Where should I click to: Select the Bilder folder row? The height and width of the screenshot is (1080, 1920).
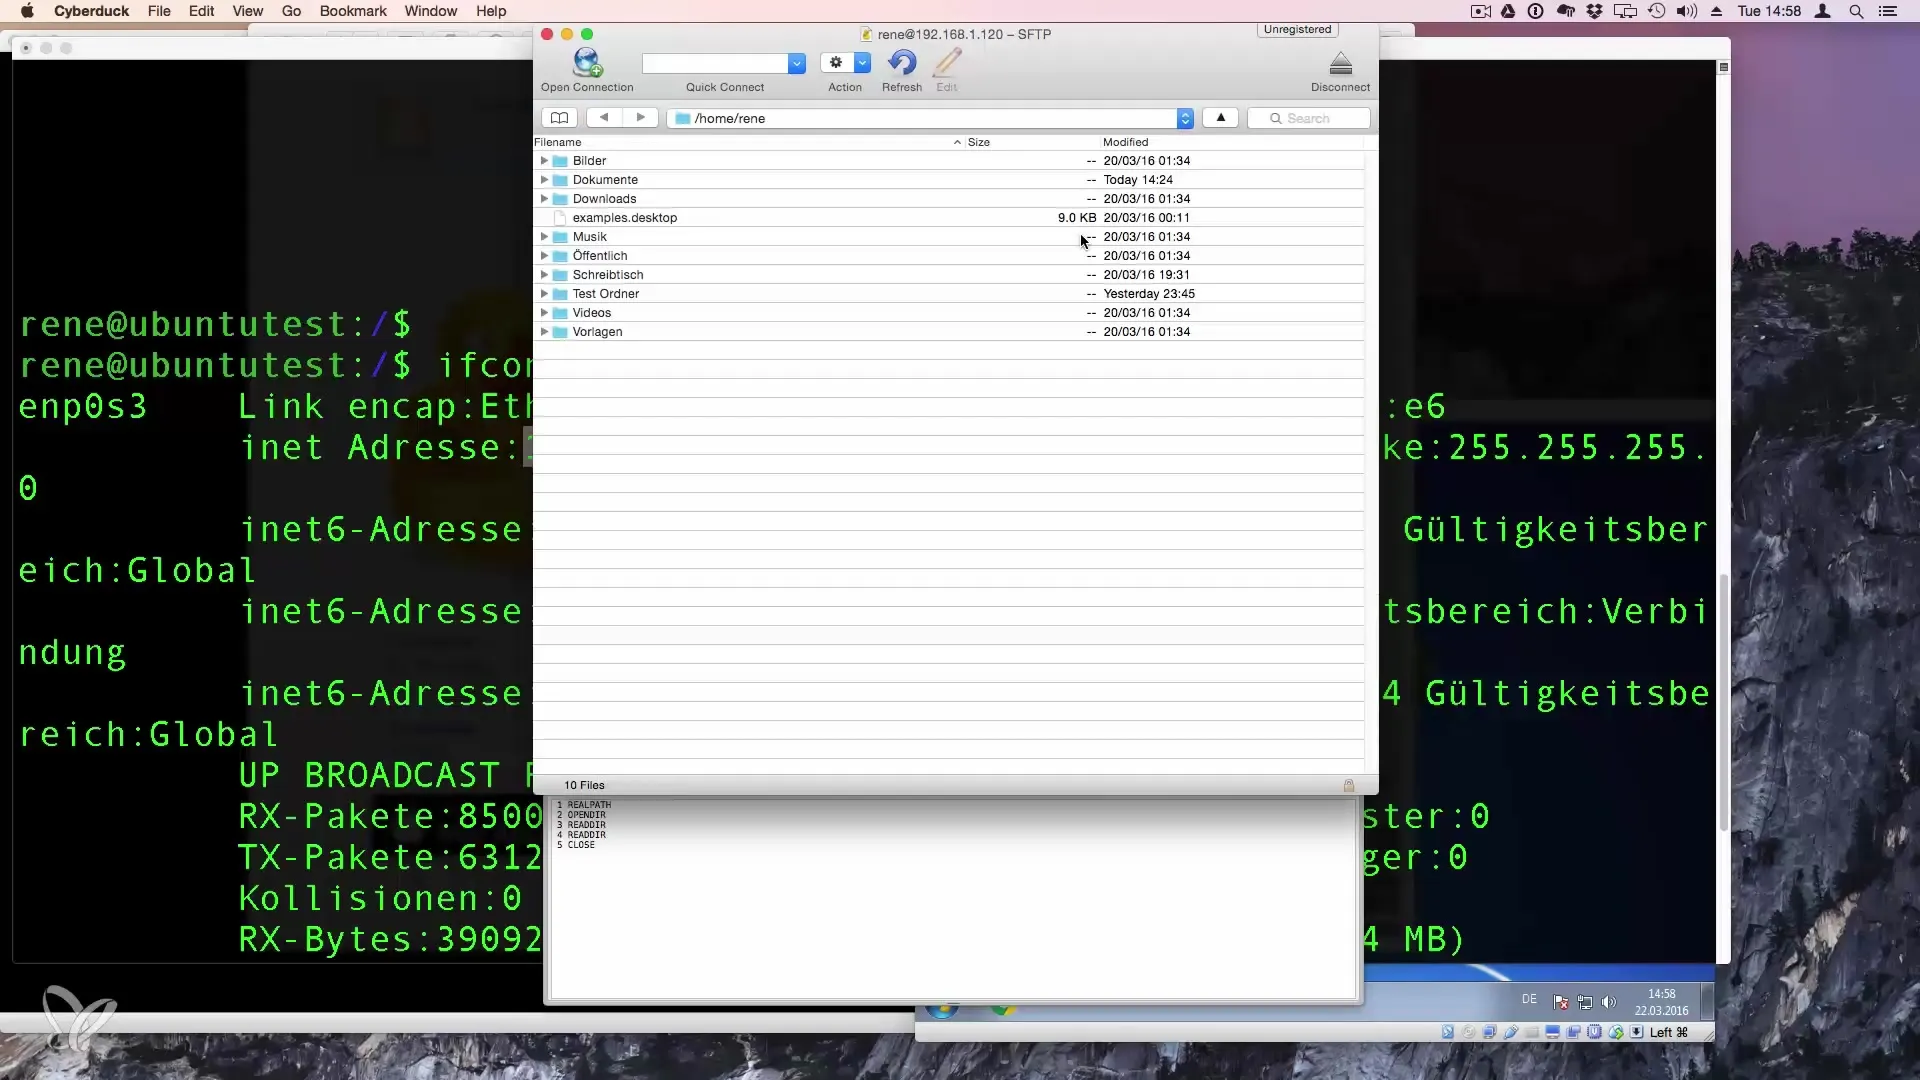click(949, 161)
